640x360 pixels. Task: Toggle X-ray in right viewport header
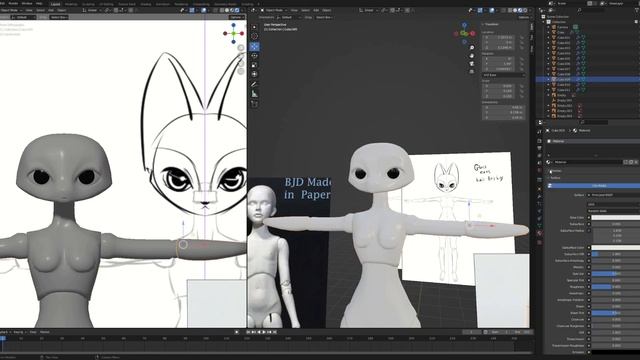[x=503, y=10]
